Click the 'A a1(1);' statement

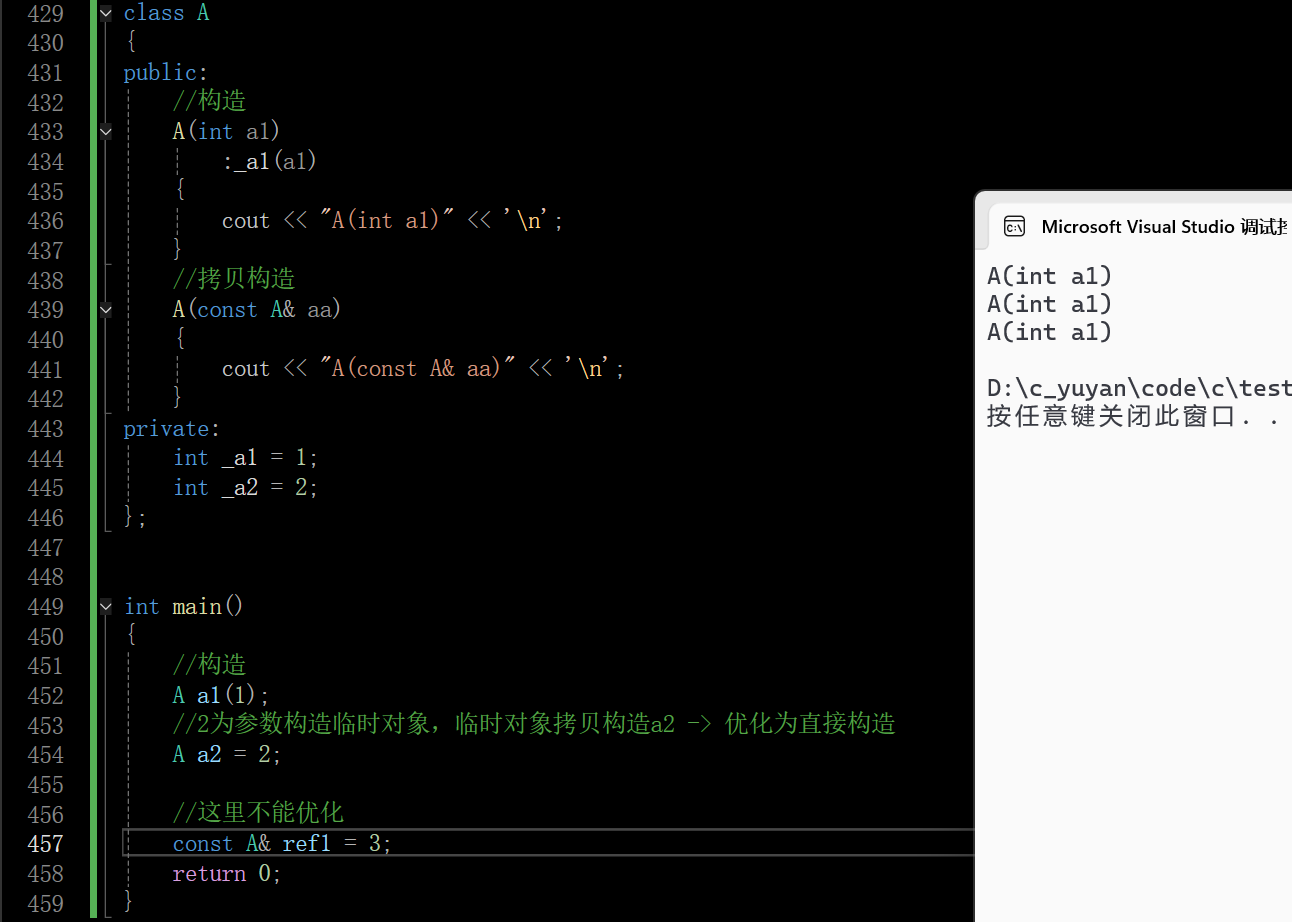click(x=221, y=696)
